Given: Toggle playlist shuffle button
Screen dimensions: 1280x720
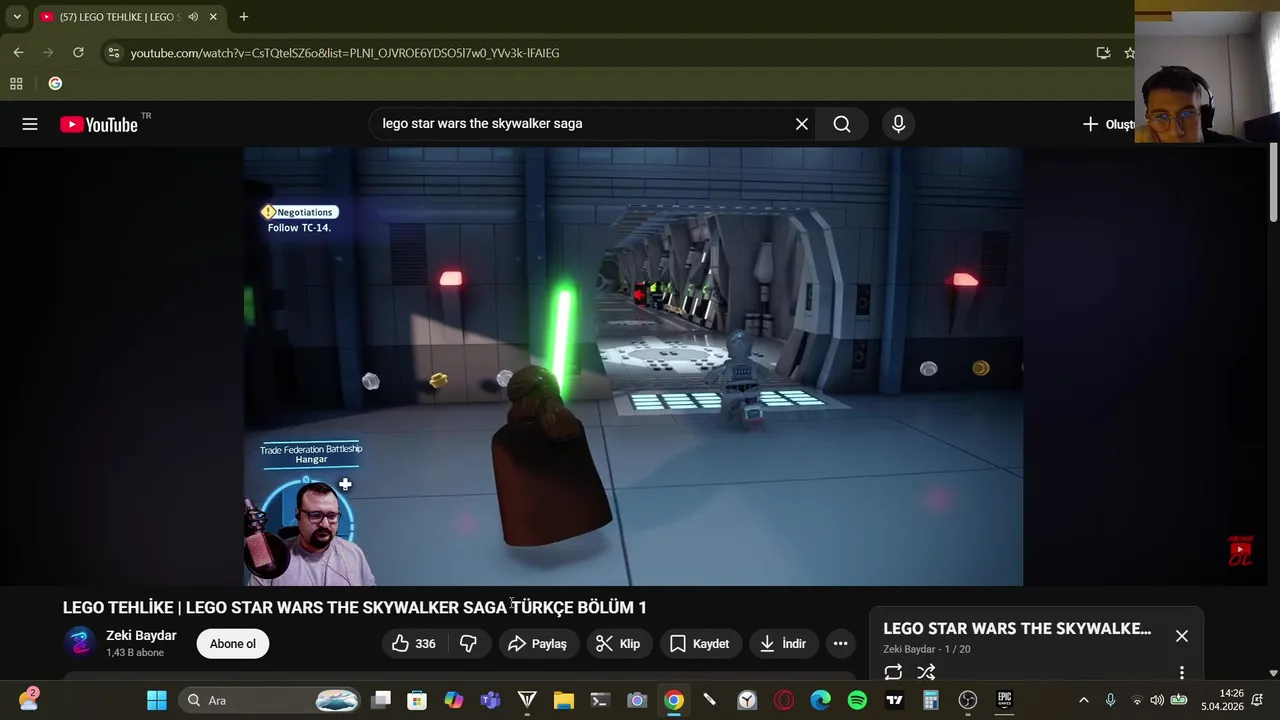Looking at the screenshot, I should coord(927,673).
